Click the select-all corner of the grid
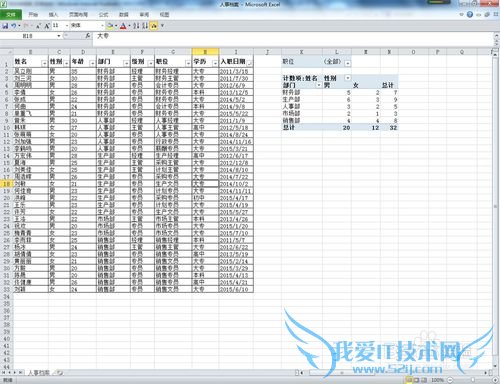Image resolution: width=500 pixels, height=384 pixels. click(x=6, y=52)
